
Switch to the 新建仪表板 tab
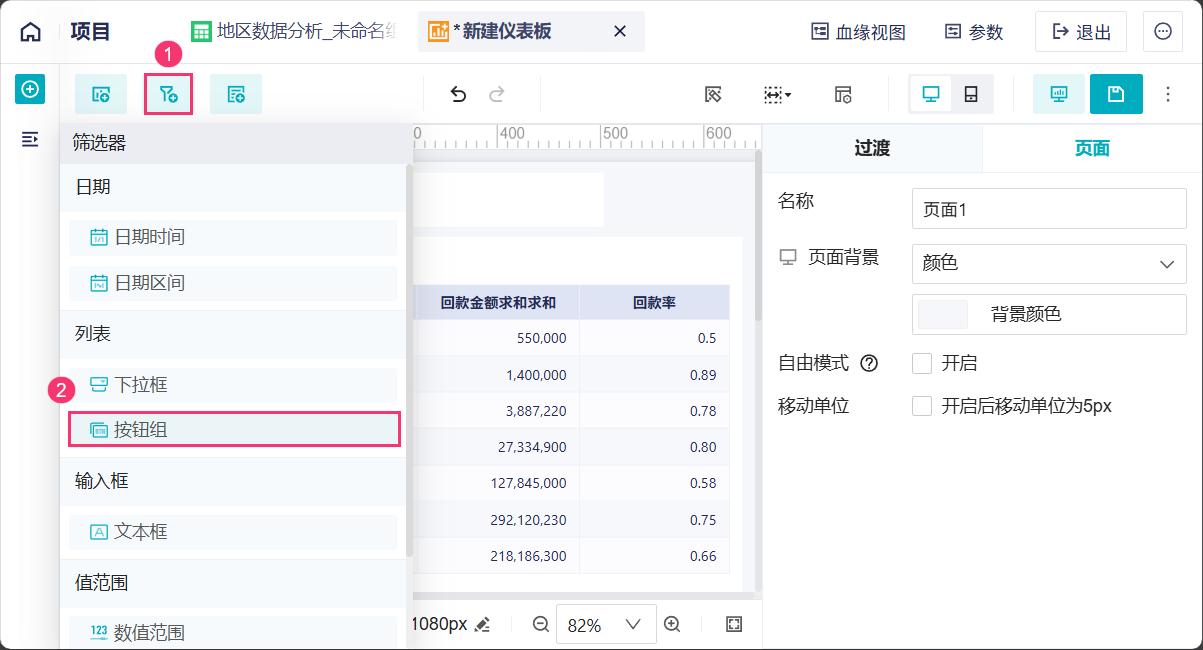click(502, 32)
